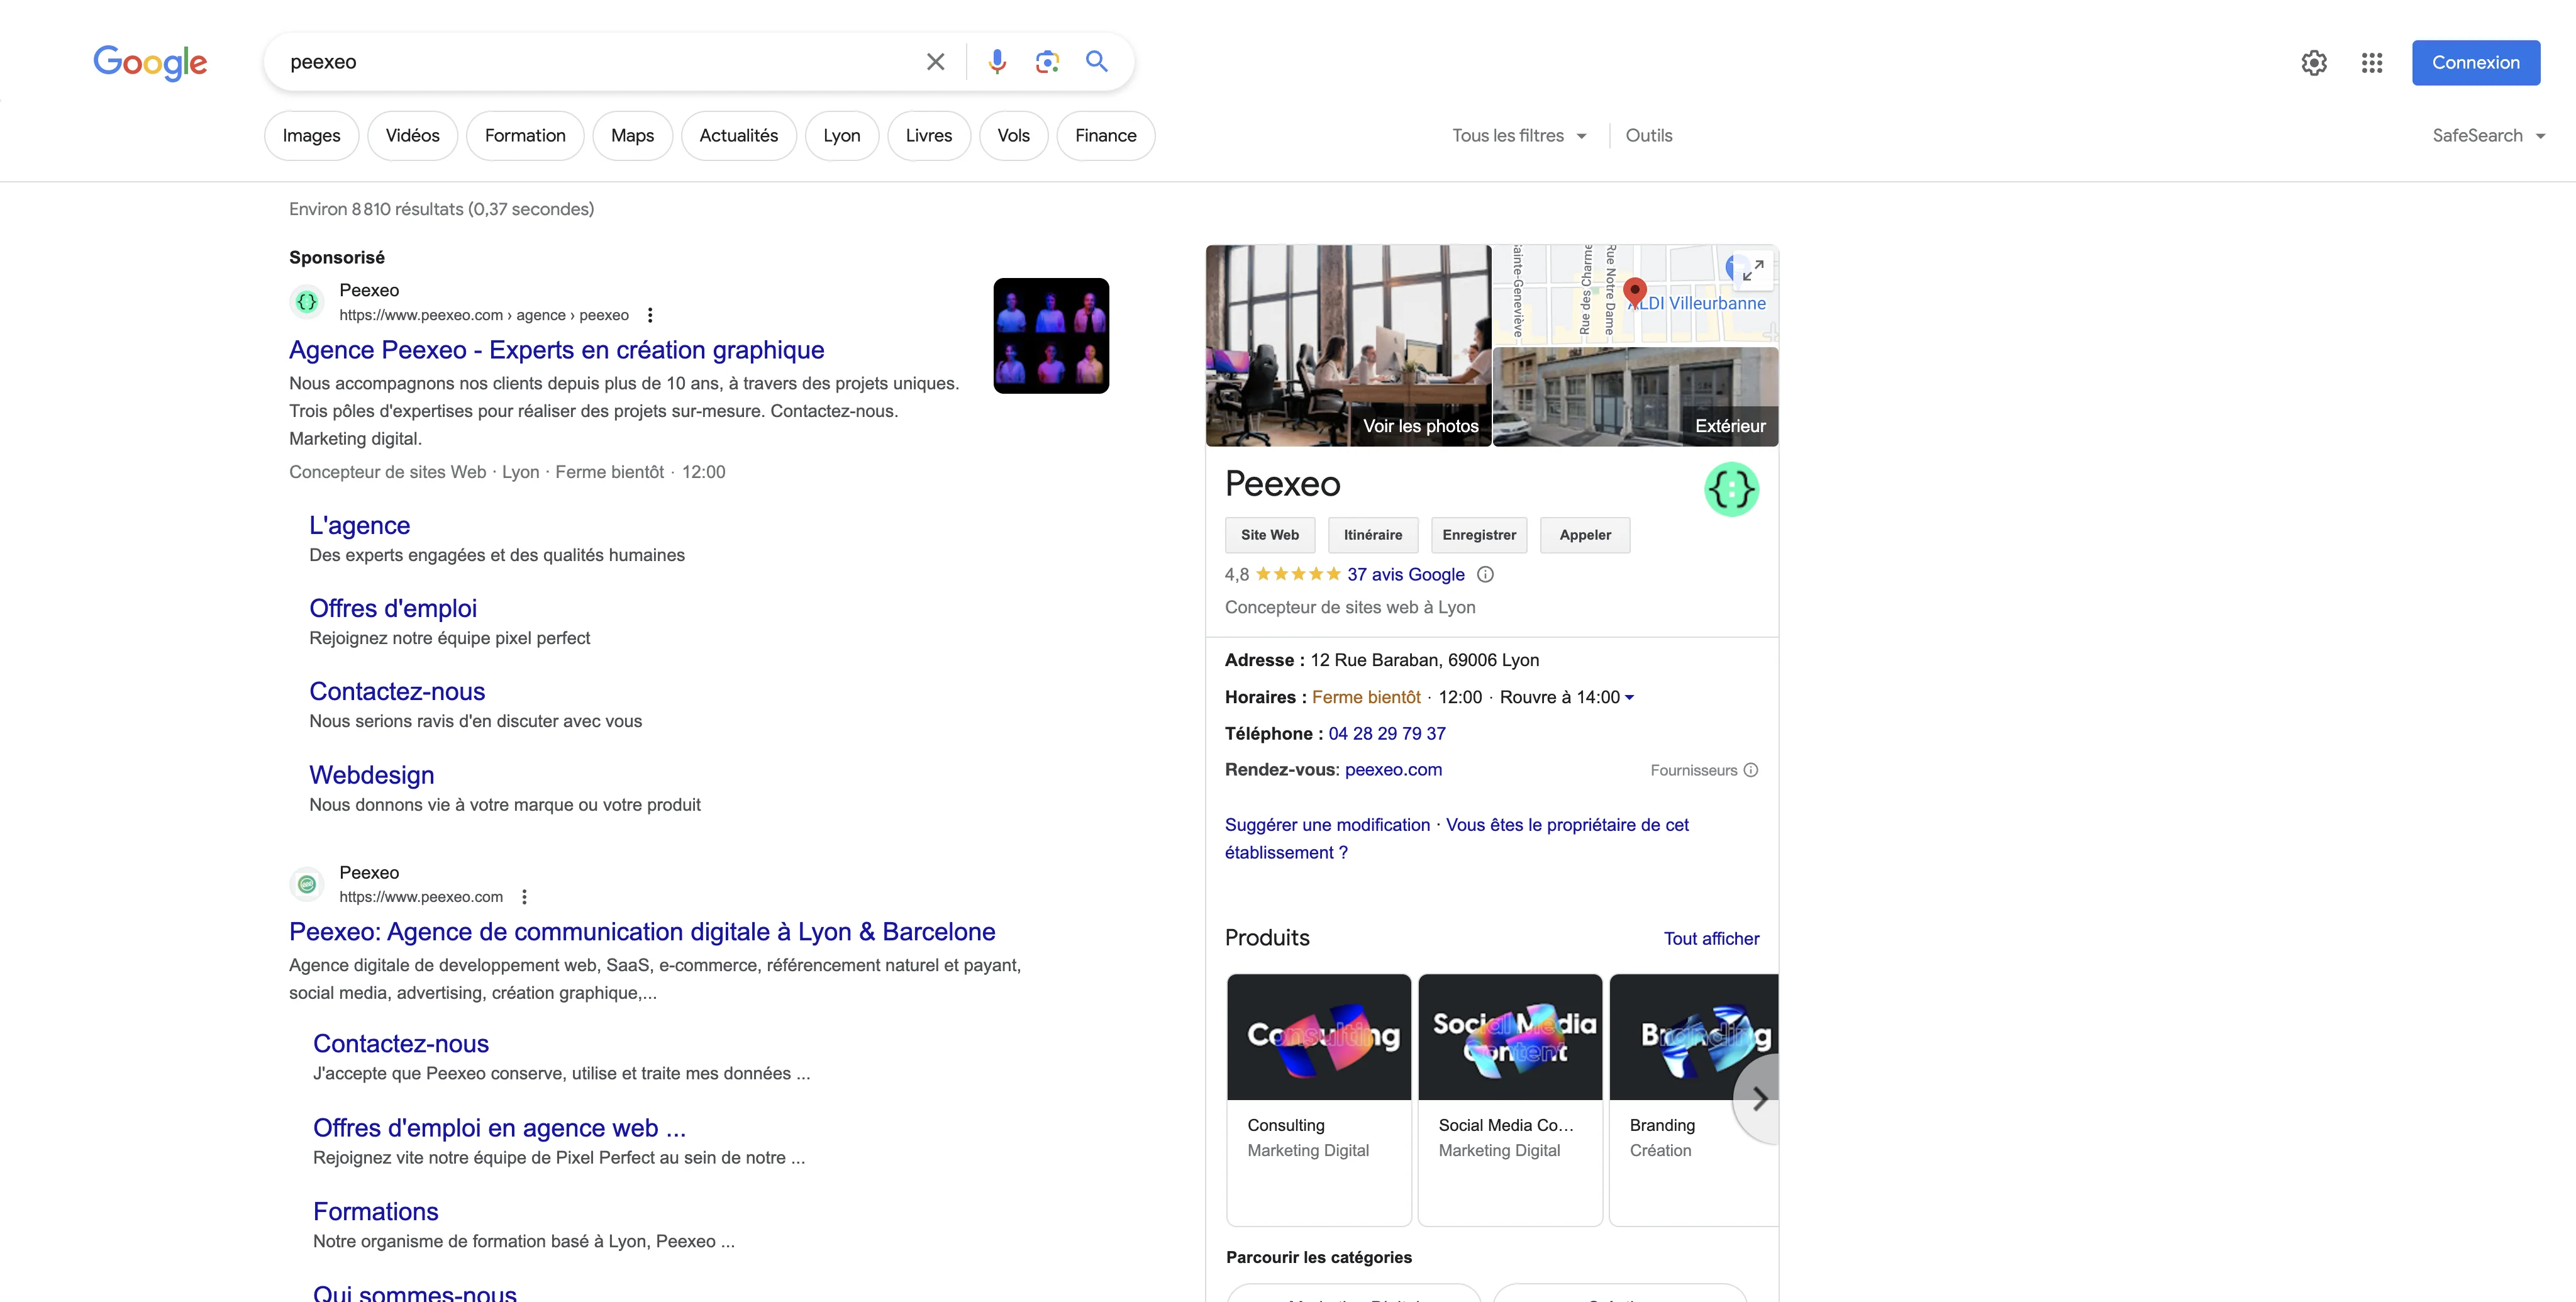Click the magnifying glass search icon

1097,62
